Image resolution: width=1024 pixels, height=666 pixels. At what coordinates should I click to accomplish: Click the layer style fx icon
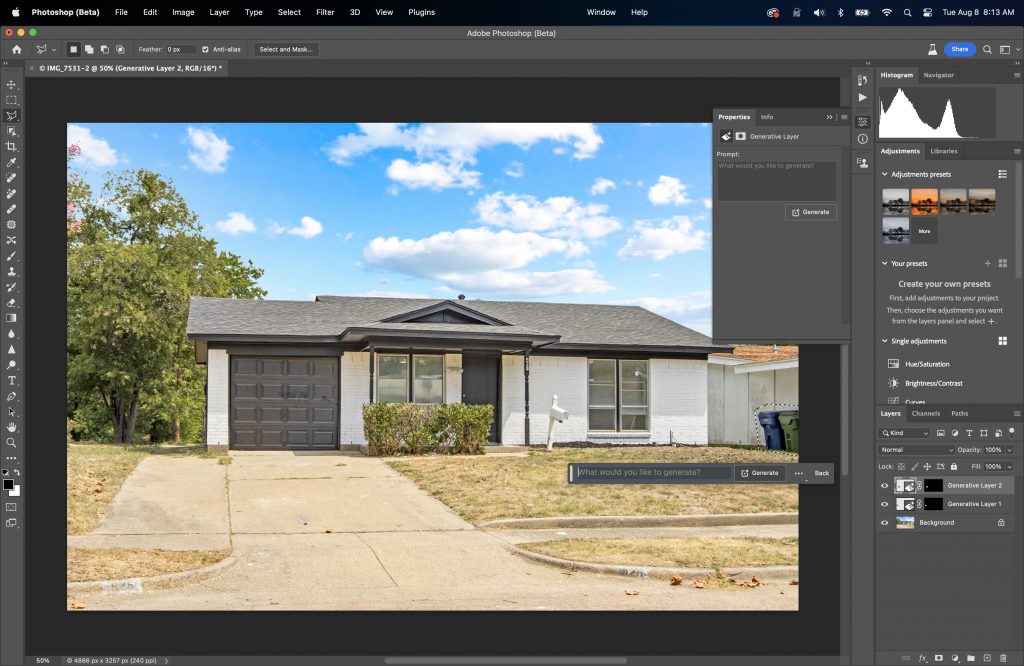923,658
